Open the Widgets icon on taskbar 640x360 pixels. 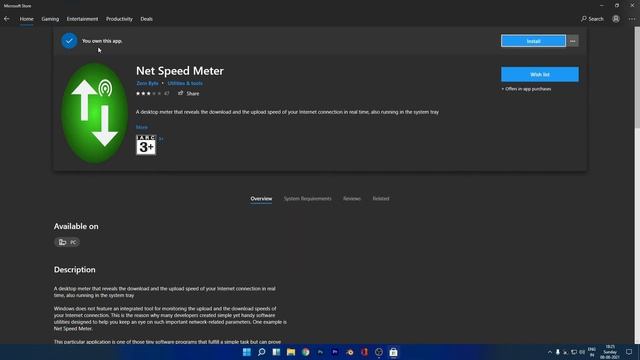[x=276, y=352]
